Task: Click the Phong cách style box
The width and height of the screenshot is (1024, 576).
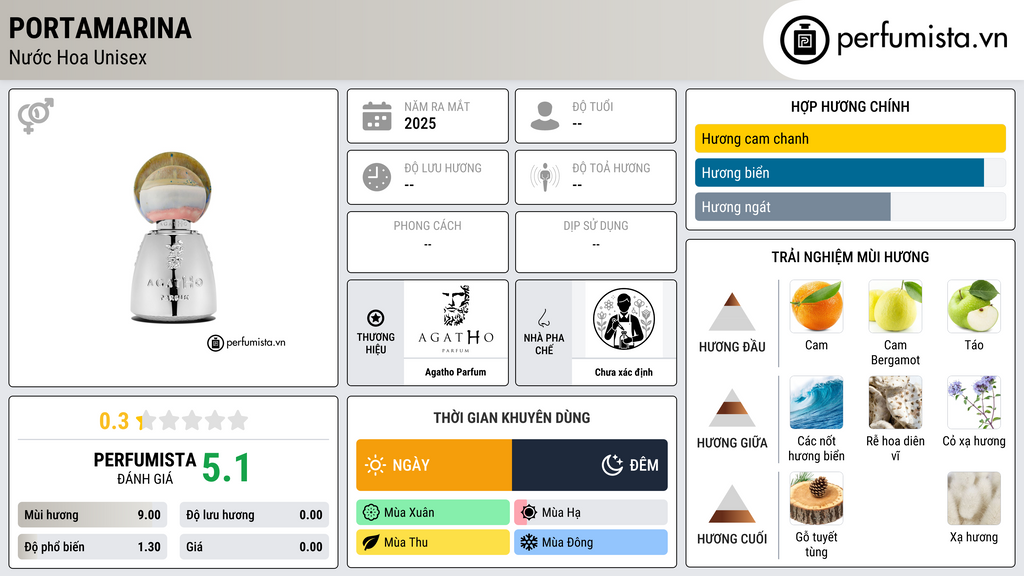Action: [x=428, y=242]
